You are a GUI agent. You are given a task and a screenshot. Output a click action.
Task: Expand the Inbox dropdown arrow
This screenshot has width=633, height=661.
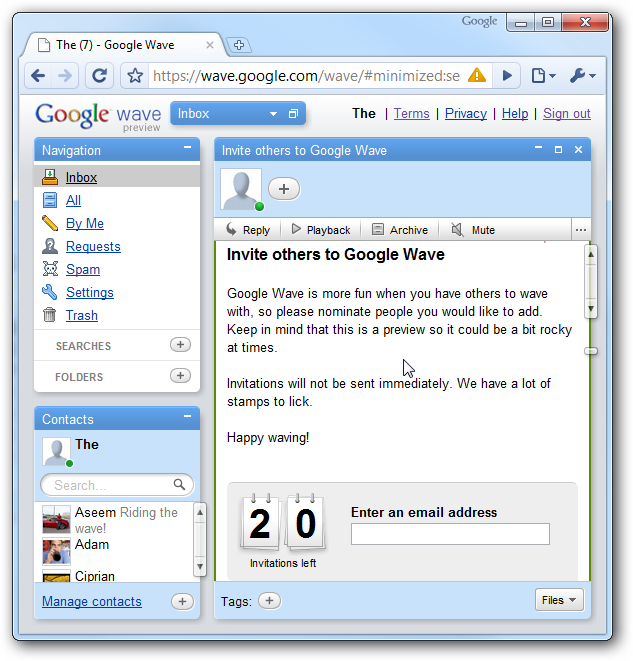[273, 114]
